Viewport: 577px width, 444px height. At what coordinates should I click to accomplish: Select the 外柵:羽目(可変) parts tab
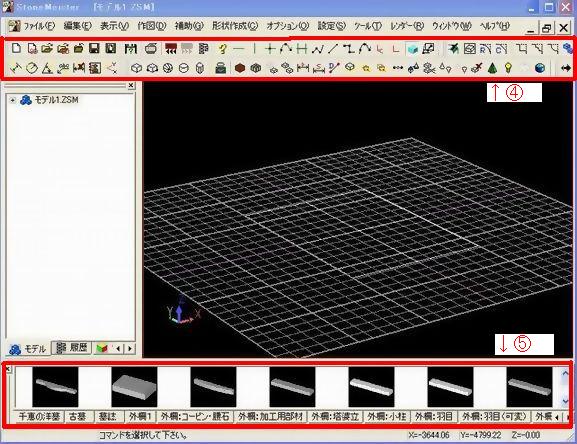coord(494,416)
